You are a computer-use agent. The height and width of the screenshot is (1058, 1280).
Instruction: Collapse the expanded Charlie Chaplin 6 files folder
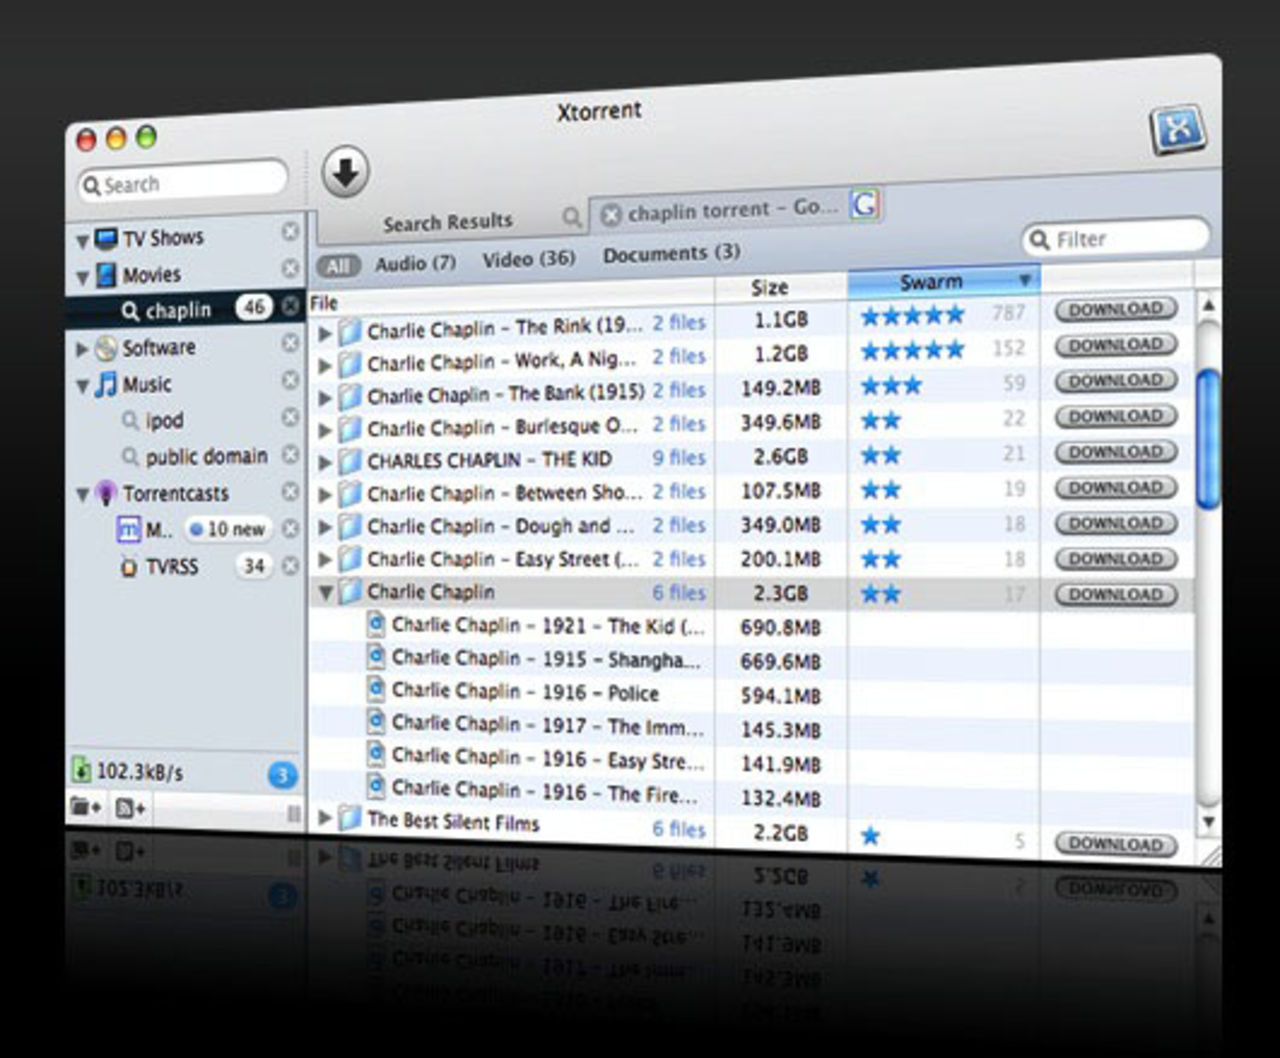pyautogui.click(x=325, y=592)
